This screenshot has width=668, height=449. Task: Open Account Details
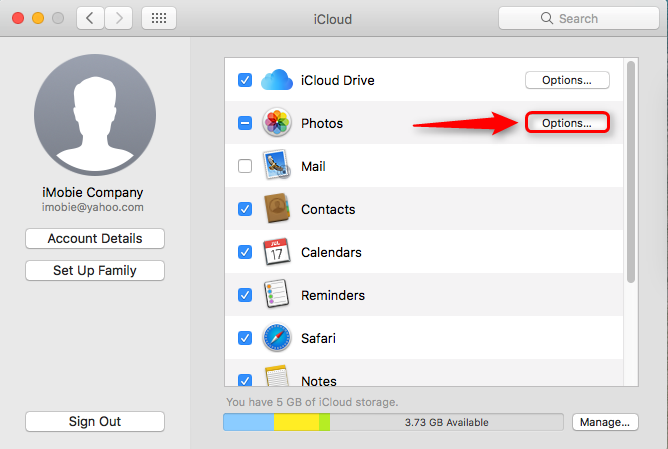coord(95,239)
